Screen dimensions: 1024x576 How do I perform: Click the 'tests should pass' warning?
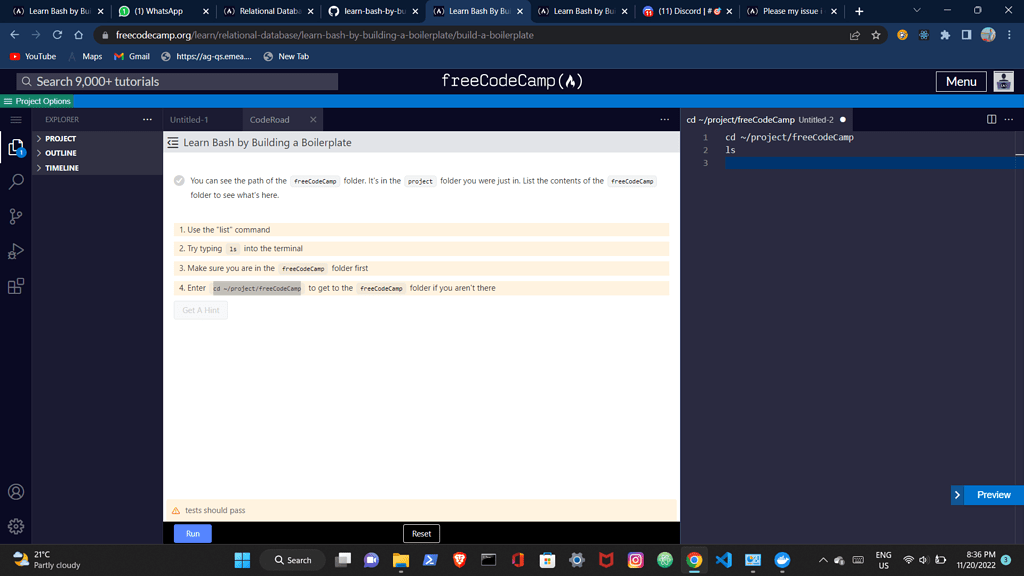[421, 510]
